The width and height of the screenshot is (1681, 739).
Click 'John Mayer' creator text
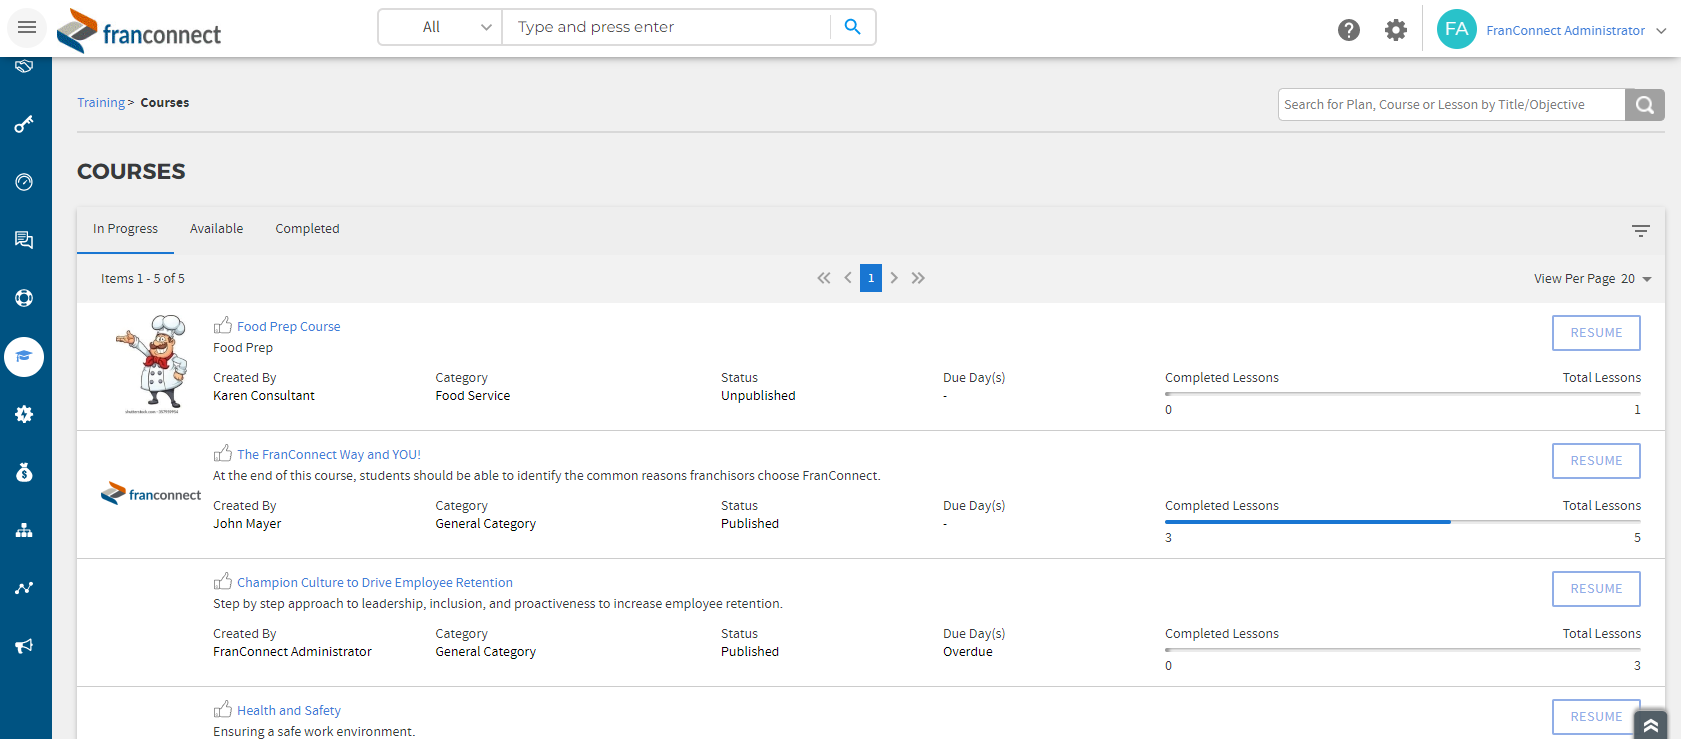coord(247,524)
